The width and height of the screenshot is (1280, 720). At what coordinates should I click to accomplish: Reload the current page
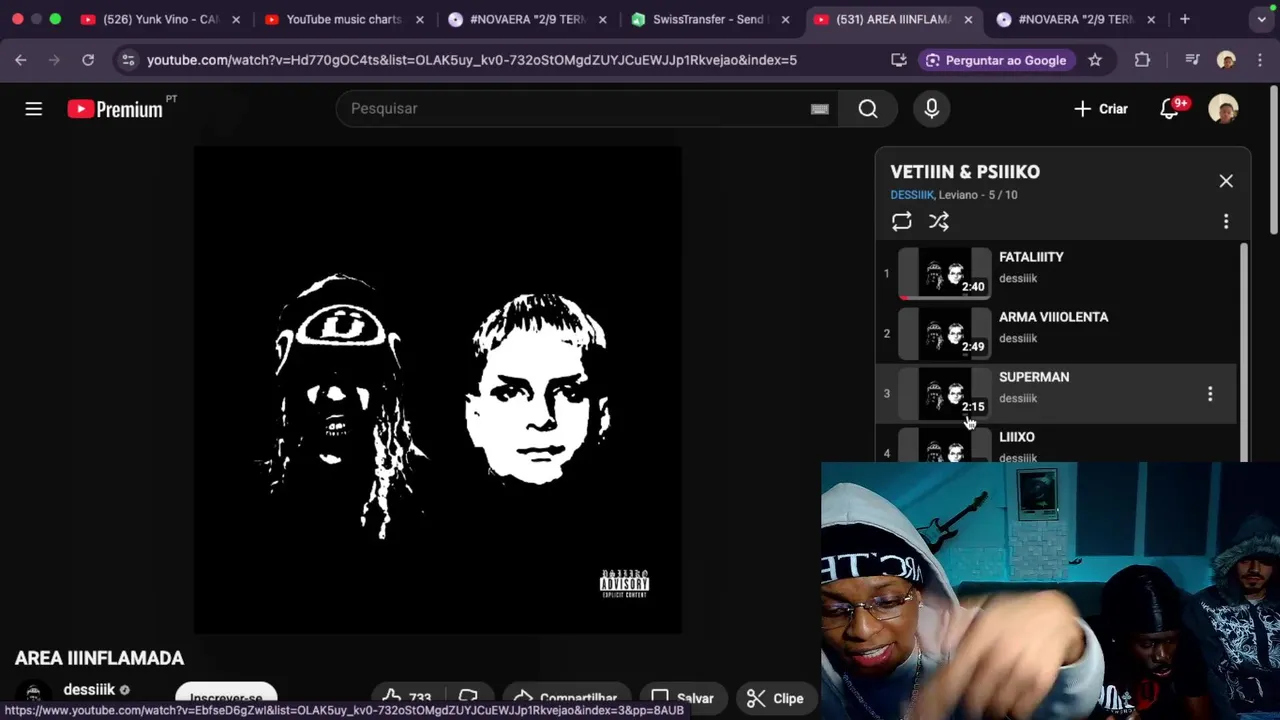pyautogui.click(x=88, y=60)
